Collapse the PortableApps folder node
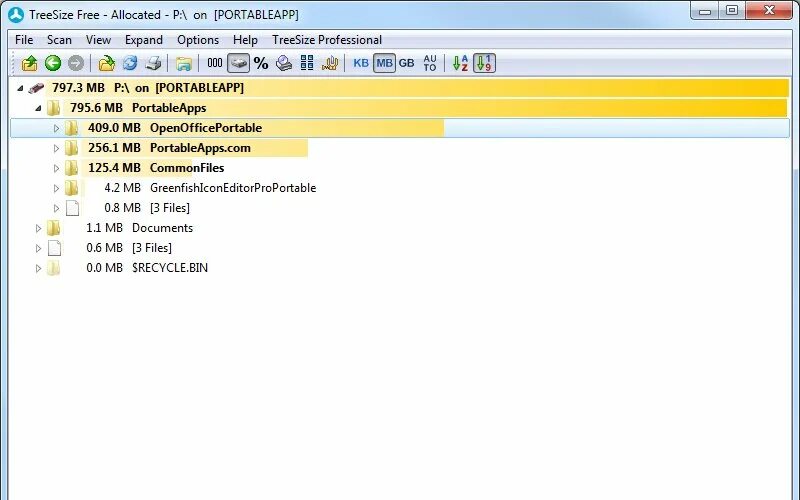Viewport: 800px width, 500px height. (x=38, y=108)
